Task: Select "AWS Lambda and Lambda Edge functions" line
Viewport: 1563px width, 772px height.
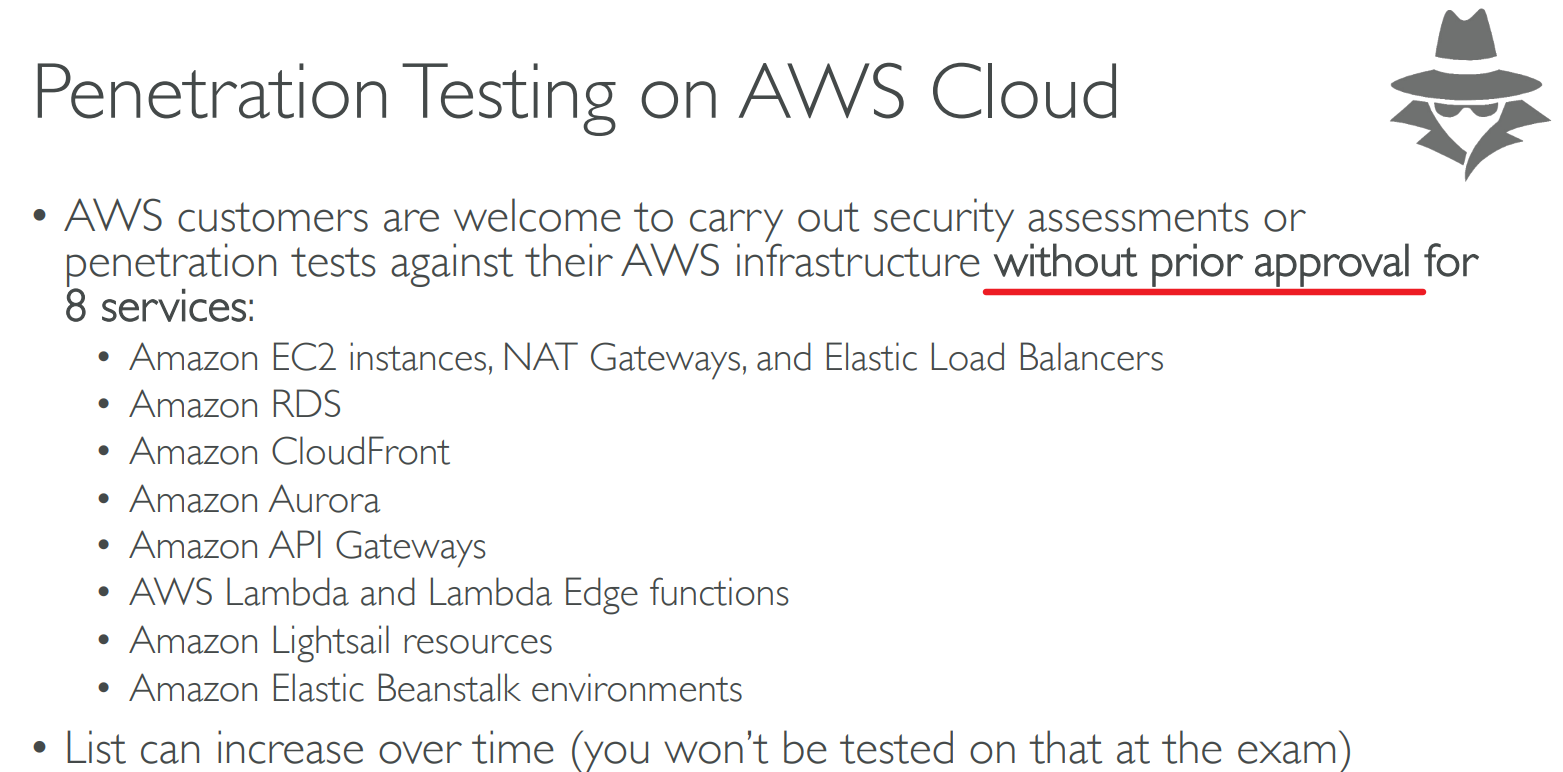Action: point(459,593)
